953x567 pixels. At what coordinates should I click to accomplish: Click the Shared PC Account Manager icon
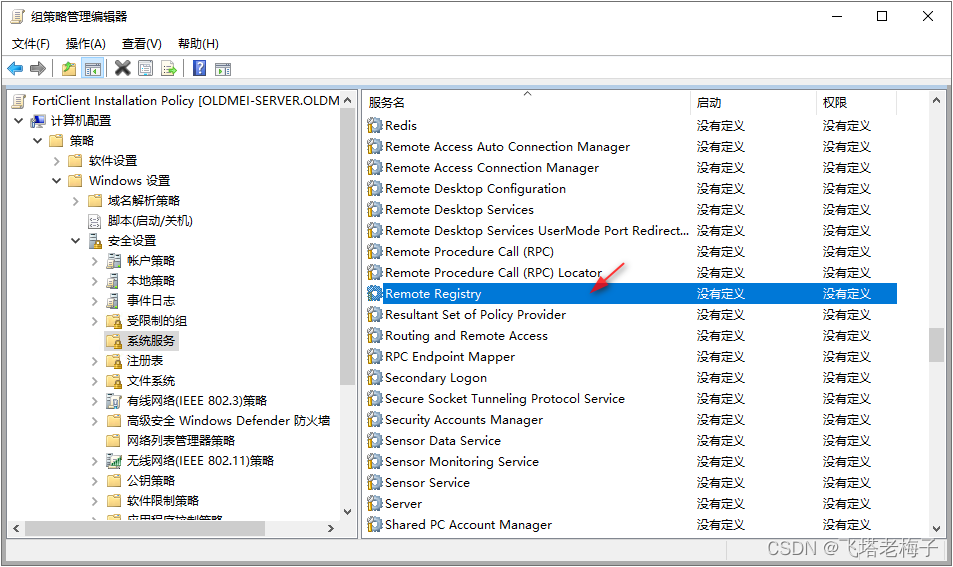(x=374, y=524)
